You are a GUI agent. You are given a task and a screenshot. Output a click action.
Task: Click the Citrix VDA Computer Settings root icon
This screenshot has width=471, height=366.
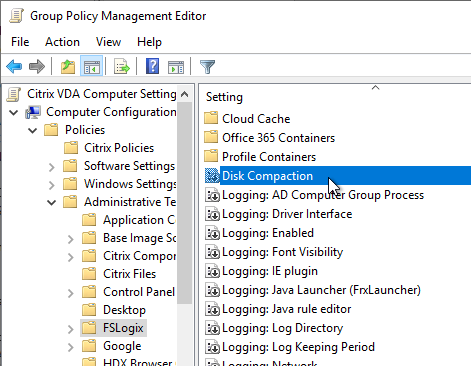coord(14,94)
